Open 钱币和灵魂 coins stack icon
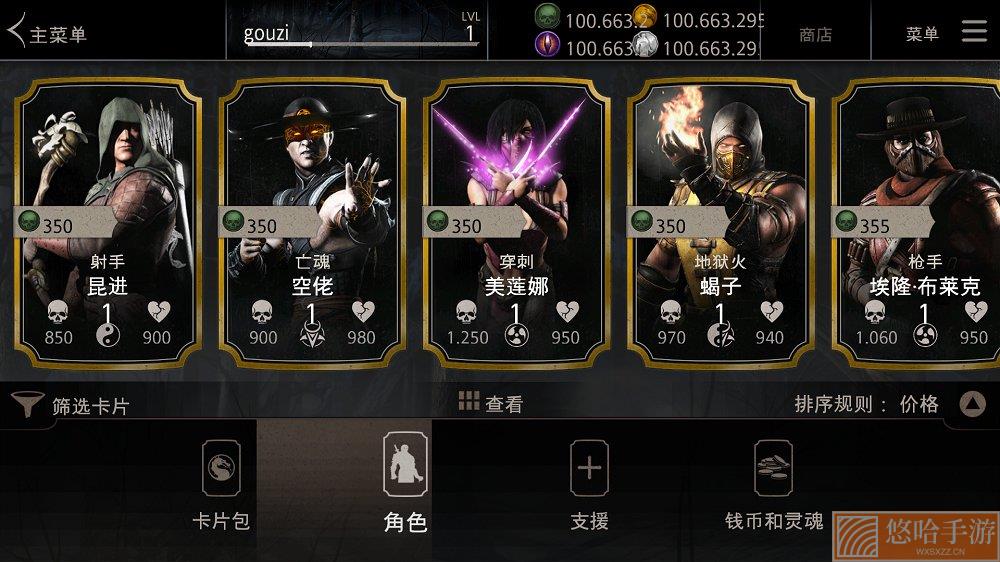1000x562 pixels. coord(773,468)
